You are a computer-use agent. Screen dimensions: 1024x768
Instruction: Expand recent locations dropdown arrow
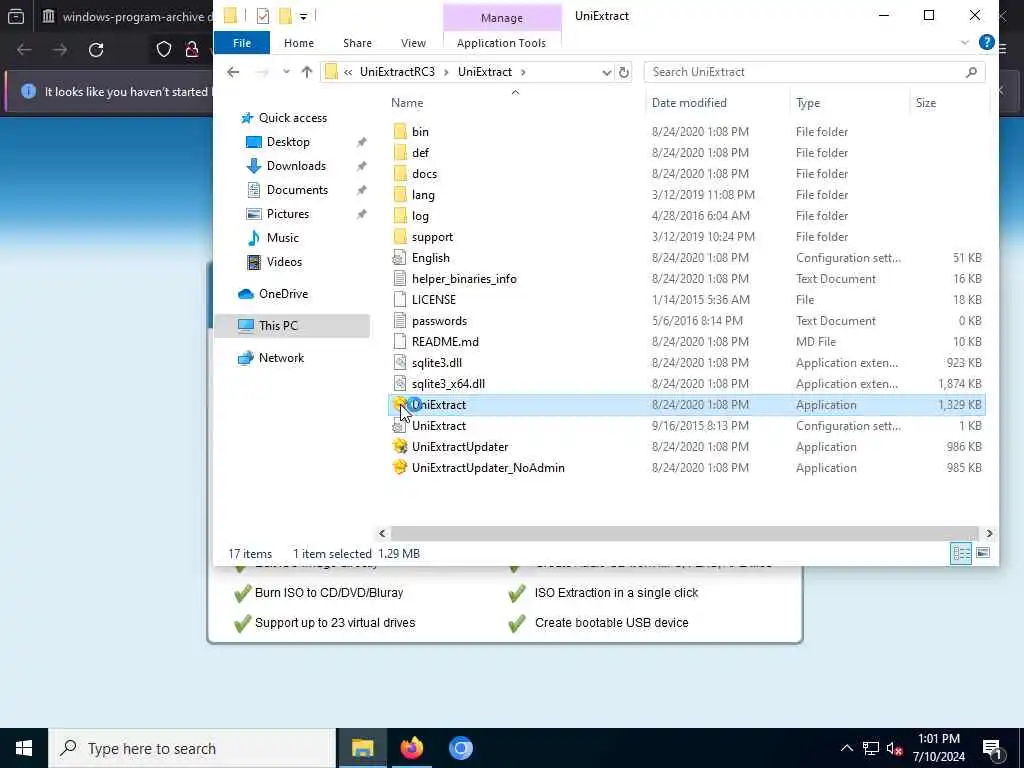[286, 72]
